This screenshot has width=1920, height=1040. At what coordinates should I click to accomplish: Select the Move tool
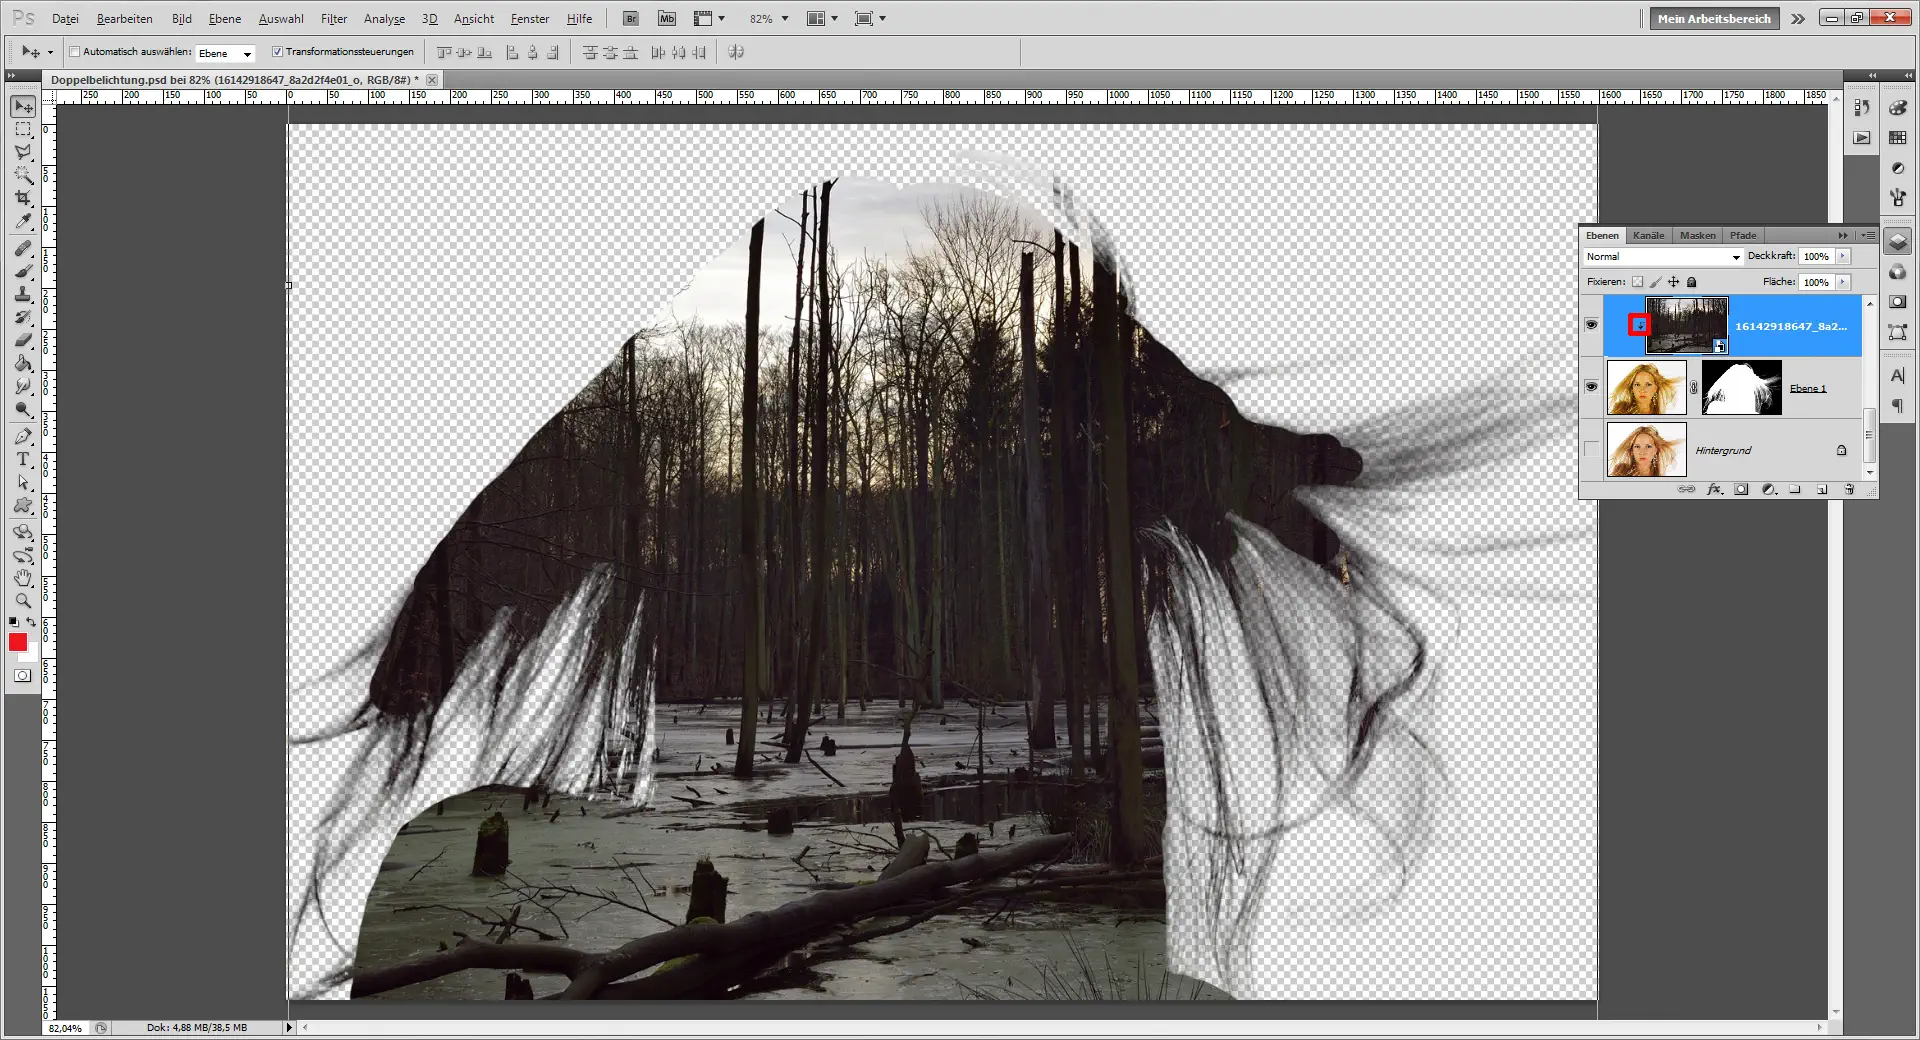coord(22,106)
